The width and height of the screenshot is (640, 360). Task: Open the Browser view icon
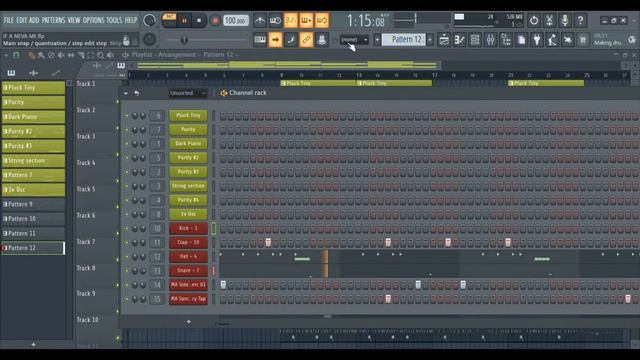pos(506,40)
